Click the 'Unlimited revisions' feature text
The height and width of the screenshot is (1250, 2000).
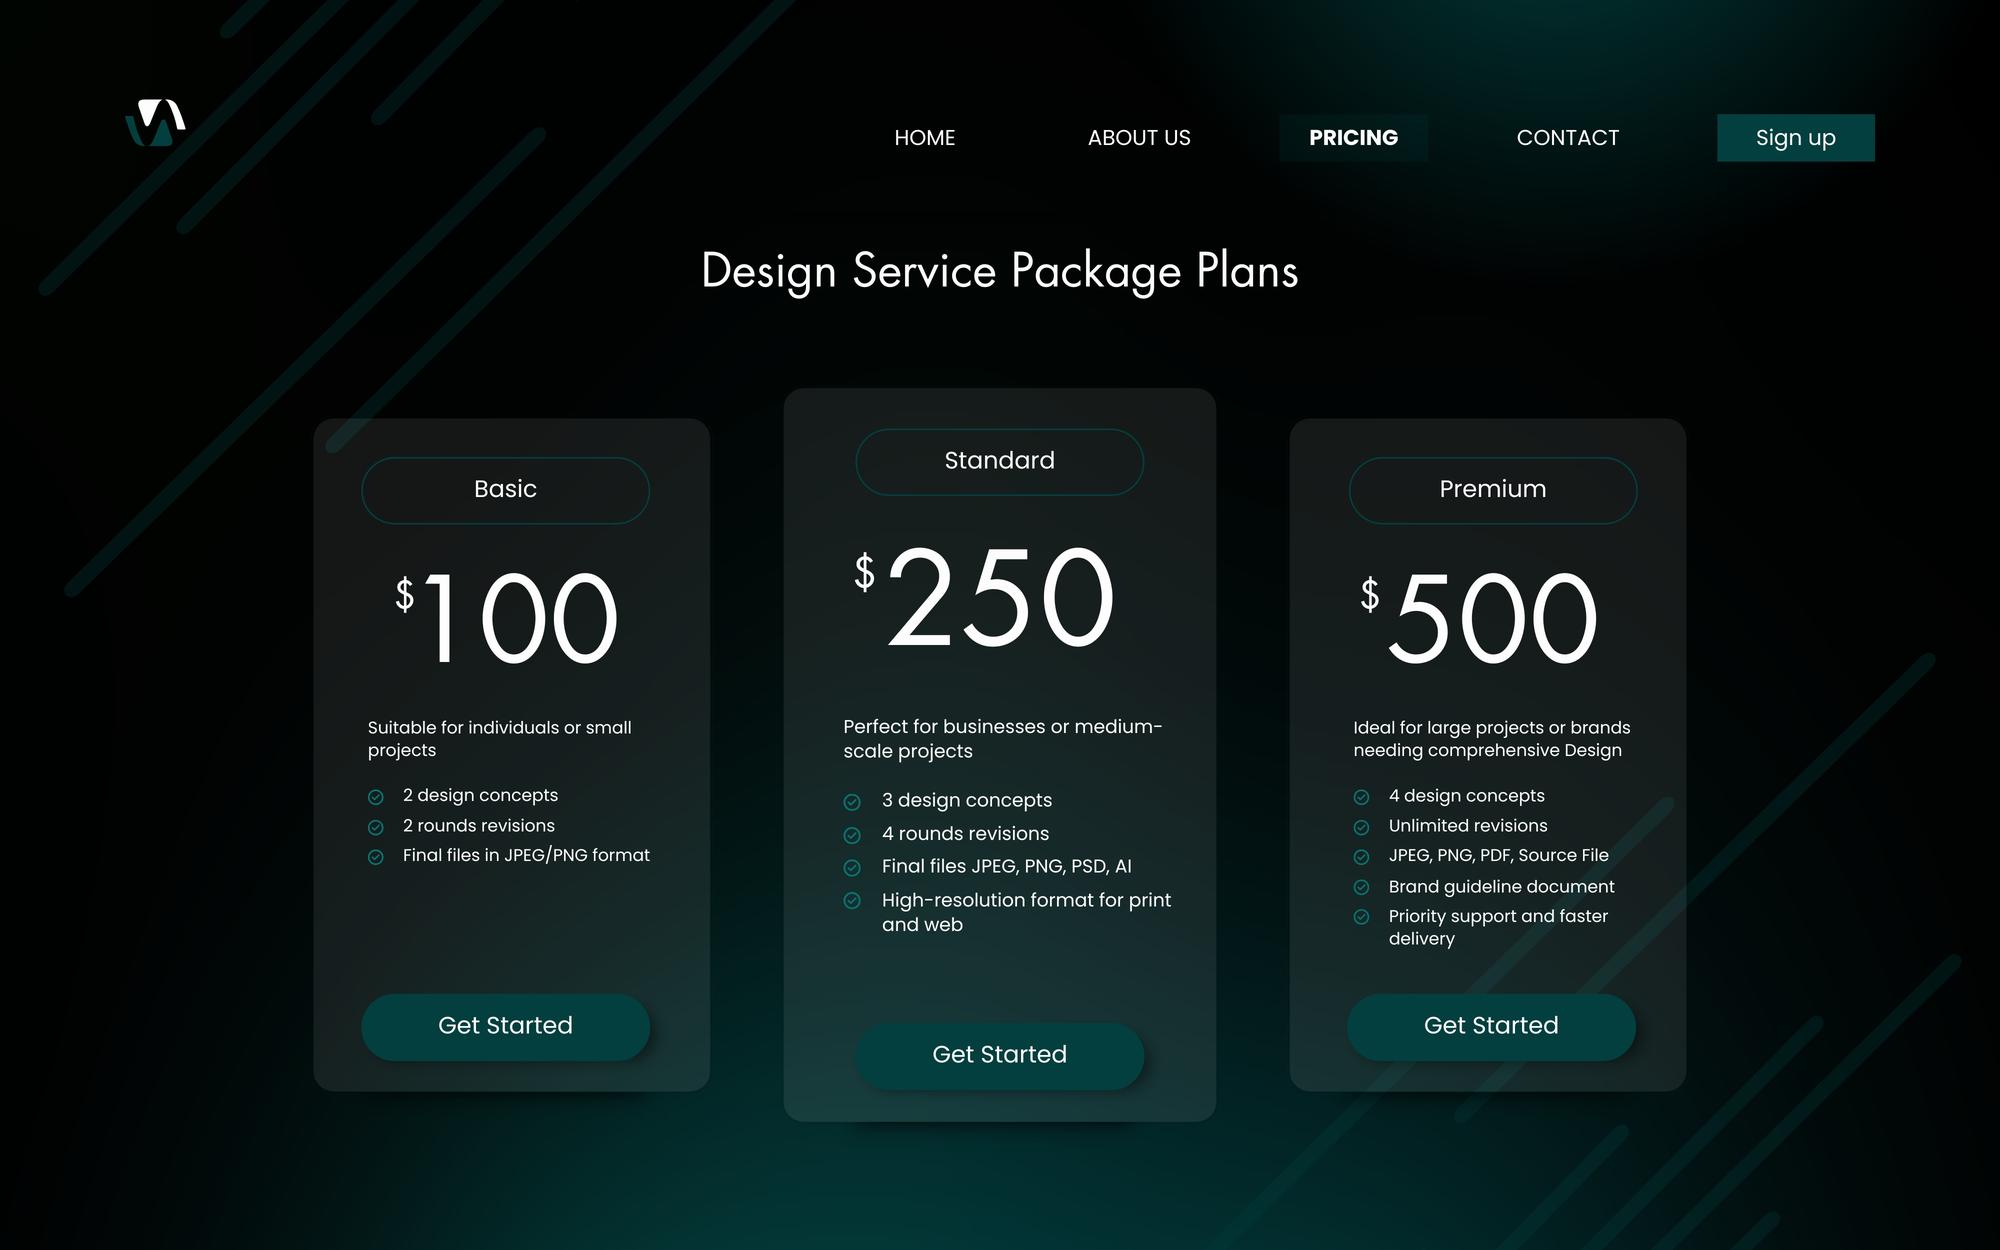coord(1468,826)
